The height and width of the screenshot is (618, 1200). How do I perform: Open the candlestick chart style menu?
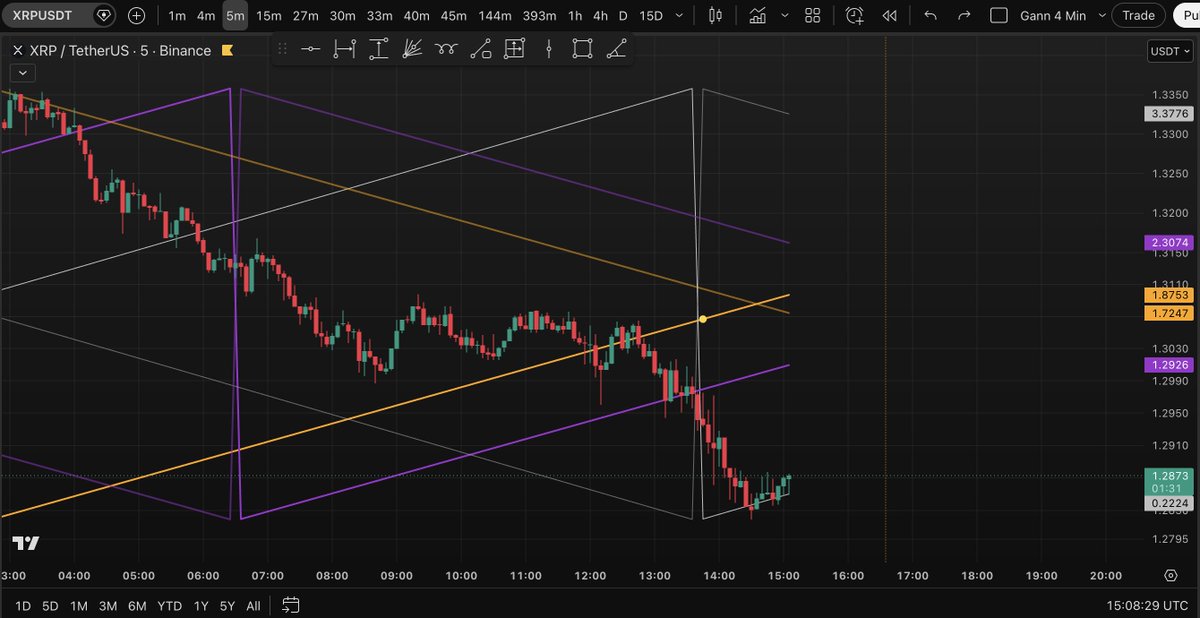tap(714, 15)
